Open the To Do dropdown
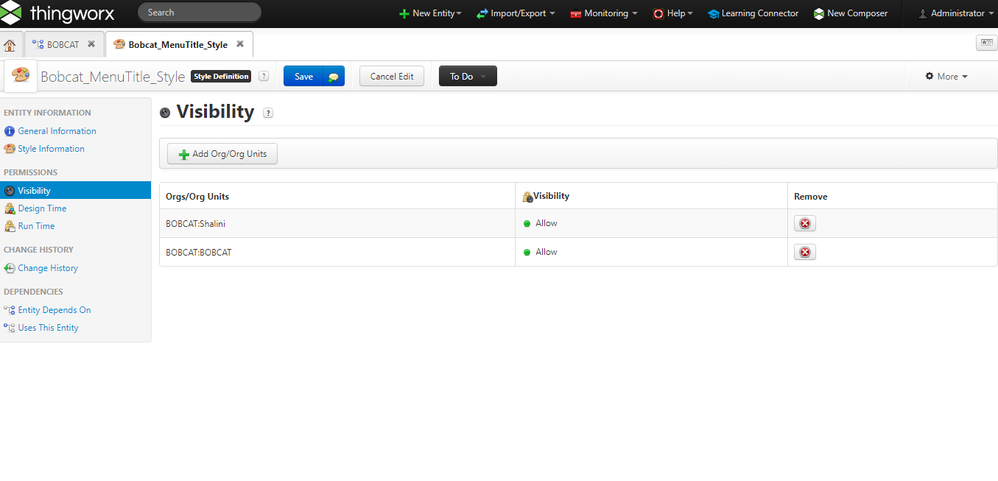Image resolution: width=998 pixels, height=481 pixels. pos(467,76)
